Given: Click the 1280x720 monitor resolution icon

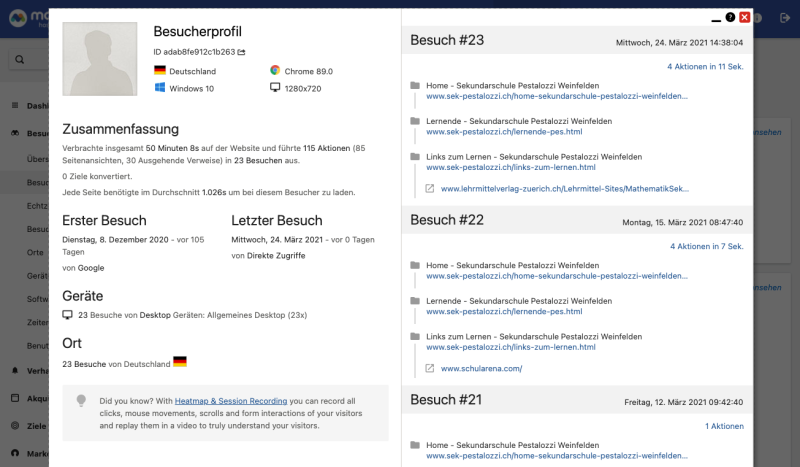Looking at the screenshot, I should tap(275, 88).
